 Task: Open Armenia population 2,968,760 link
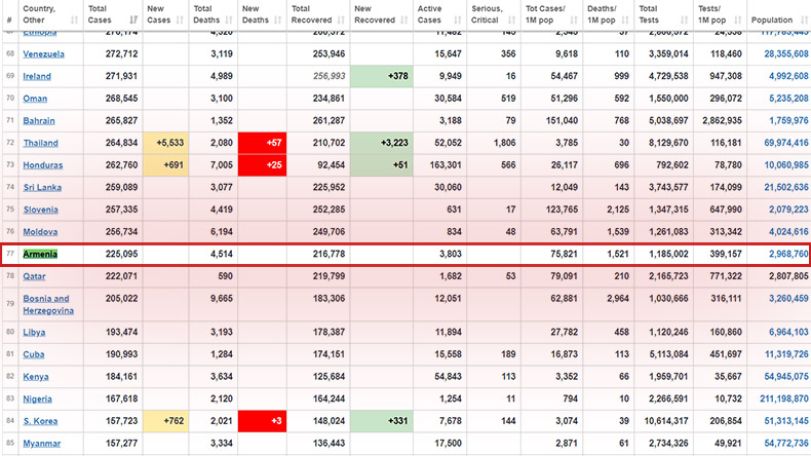pos(788,254)
